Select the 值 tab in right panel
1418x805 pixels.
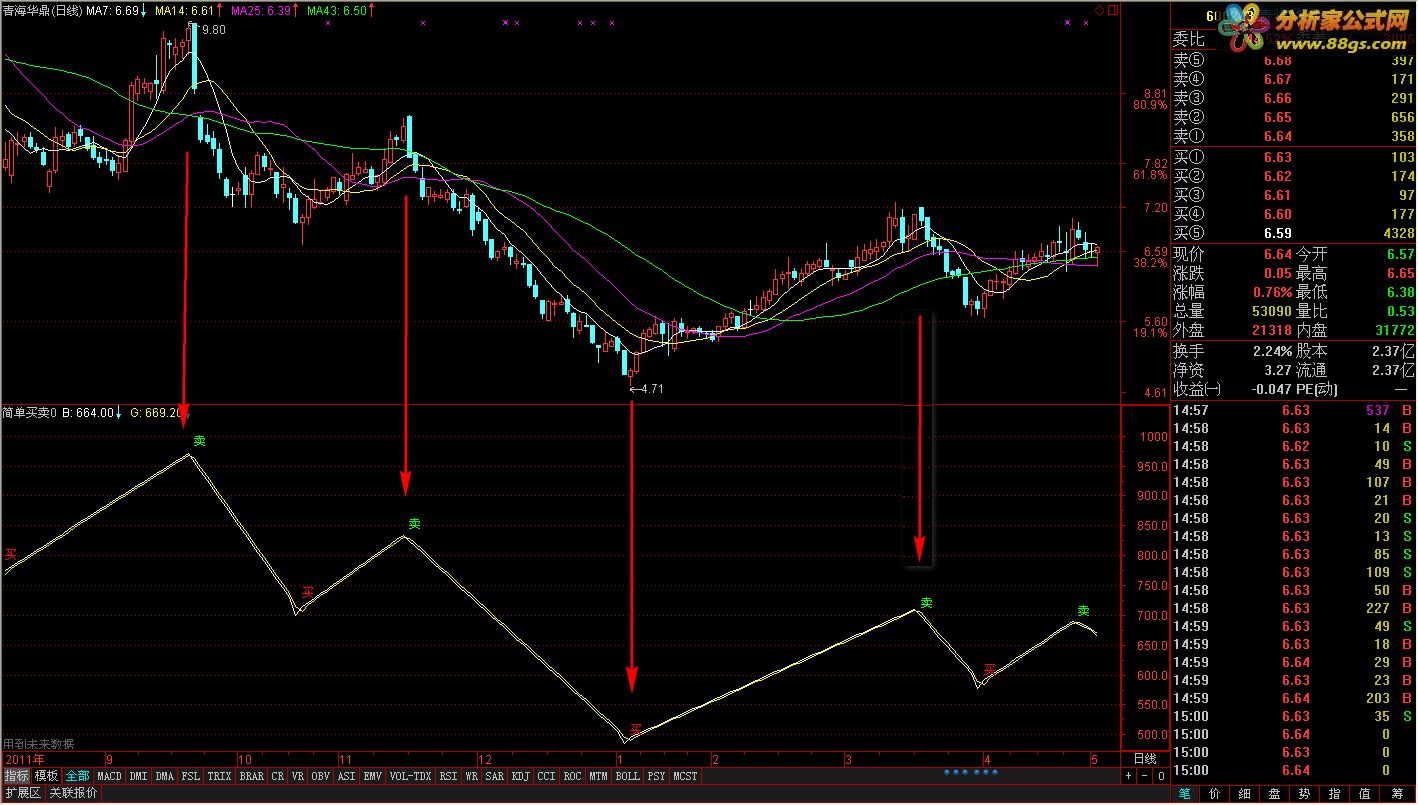(1365, 794)
